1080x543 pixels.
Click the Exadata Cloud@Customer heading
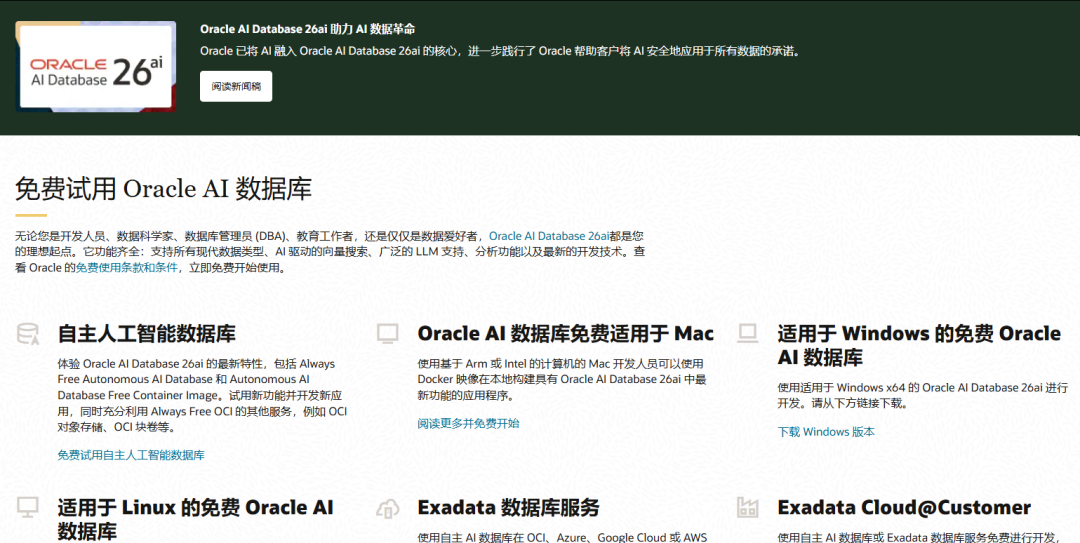click(x=904, y=508)
